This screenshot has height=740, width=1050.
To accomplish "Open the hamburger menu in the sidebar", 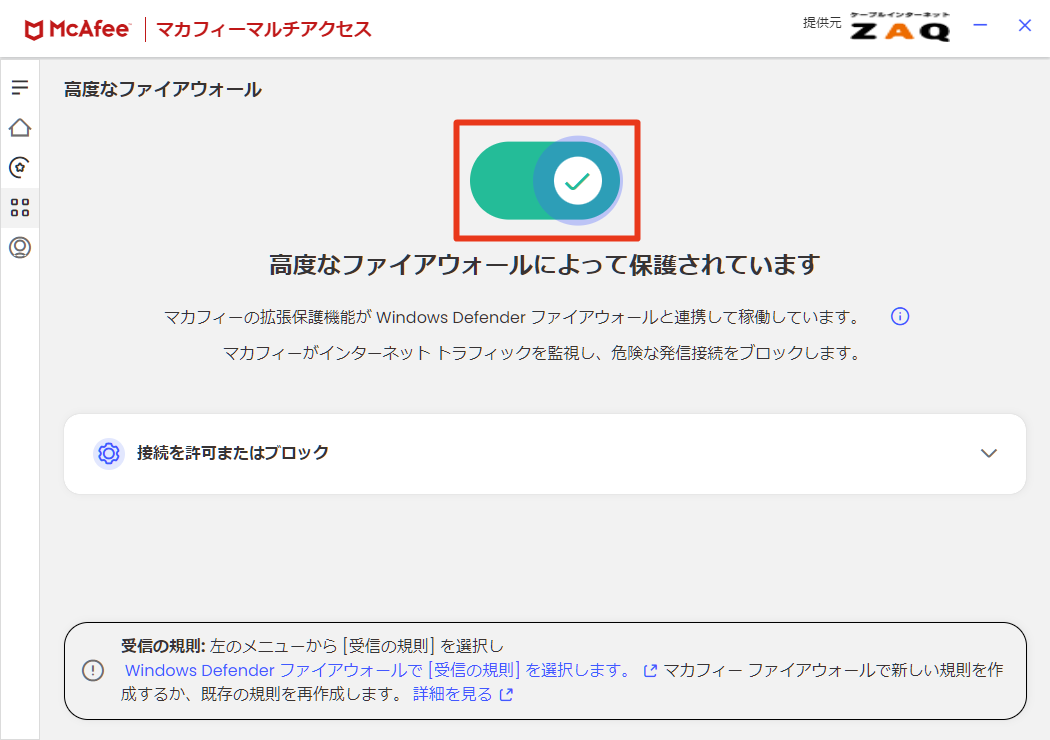I will pos(20,87).
